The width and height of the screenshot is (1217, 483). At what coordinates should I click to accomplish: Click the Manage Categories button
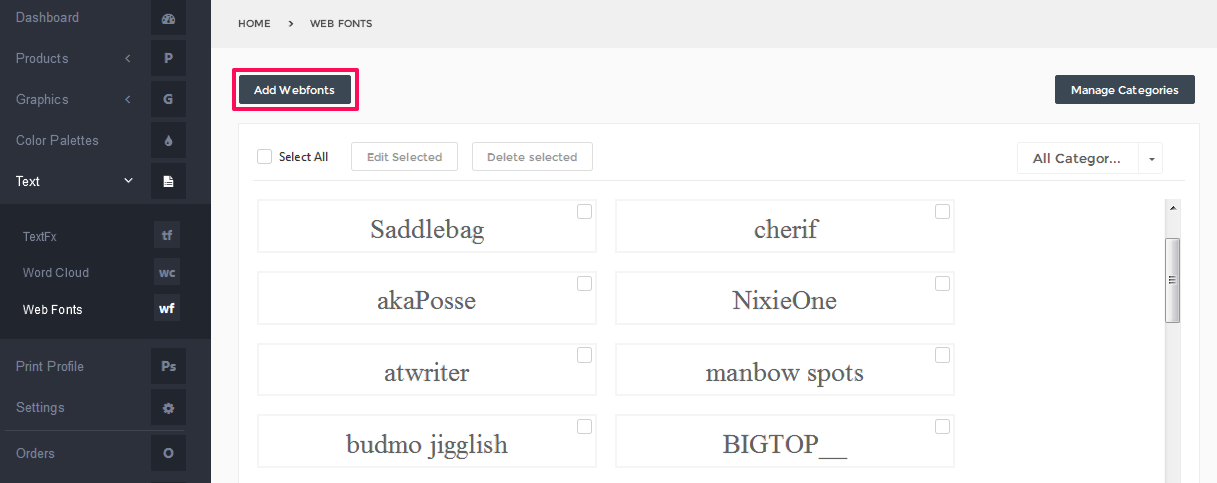coord(1125,90)
